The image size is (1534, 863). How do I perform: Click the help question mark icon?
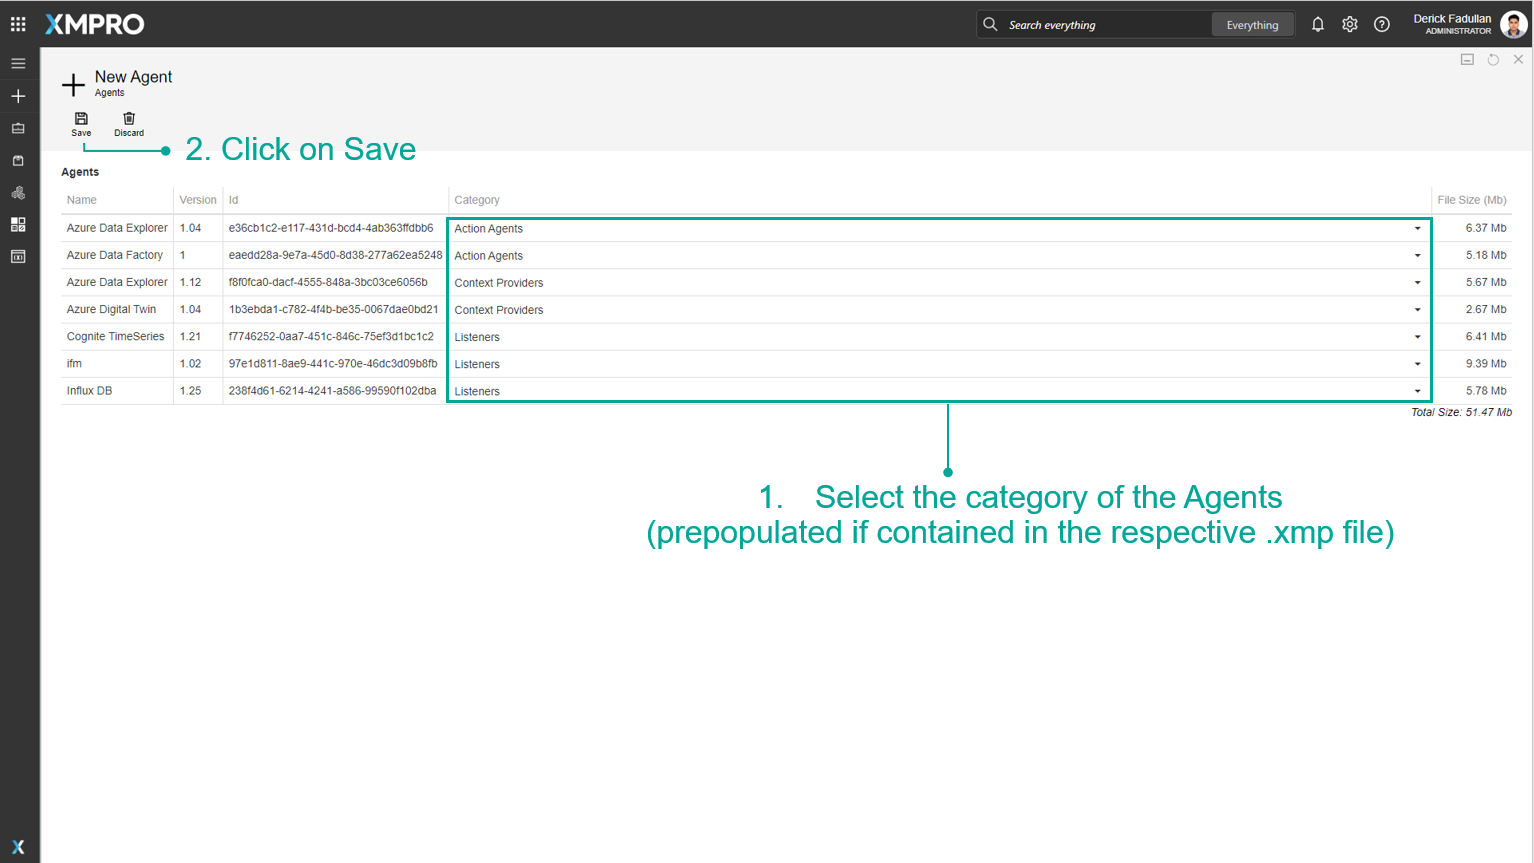tap(1382, 25)
